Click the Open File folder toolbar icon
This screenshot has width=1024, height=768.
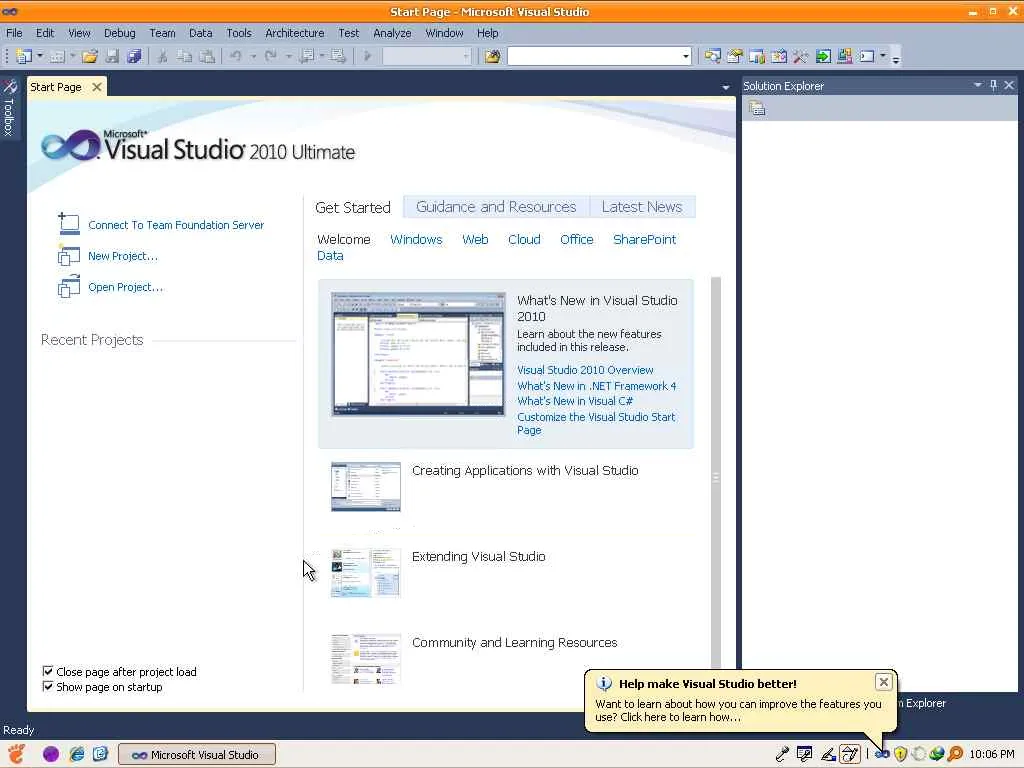[89, 57]
